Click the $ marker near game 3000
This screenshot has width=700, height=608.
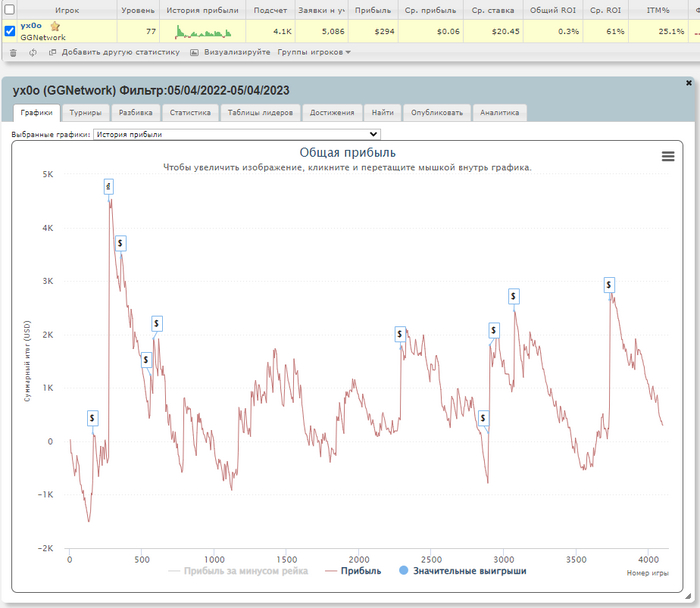coord(513,296)
